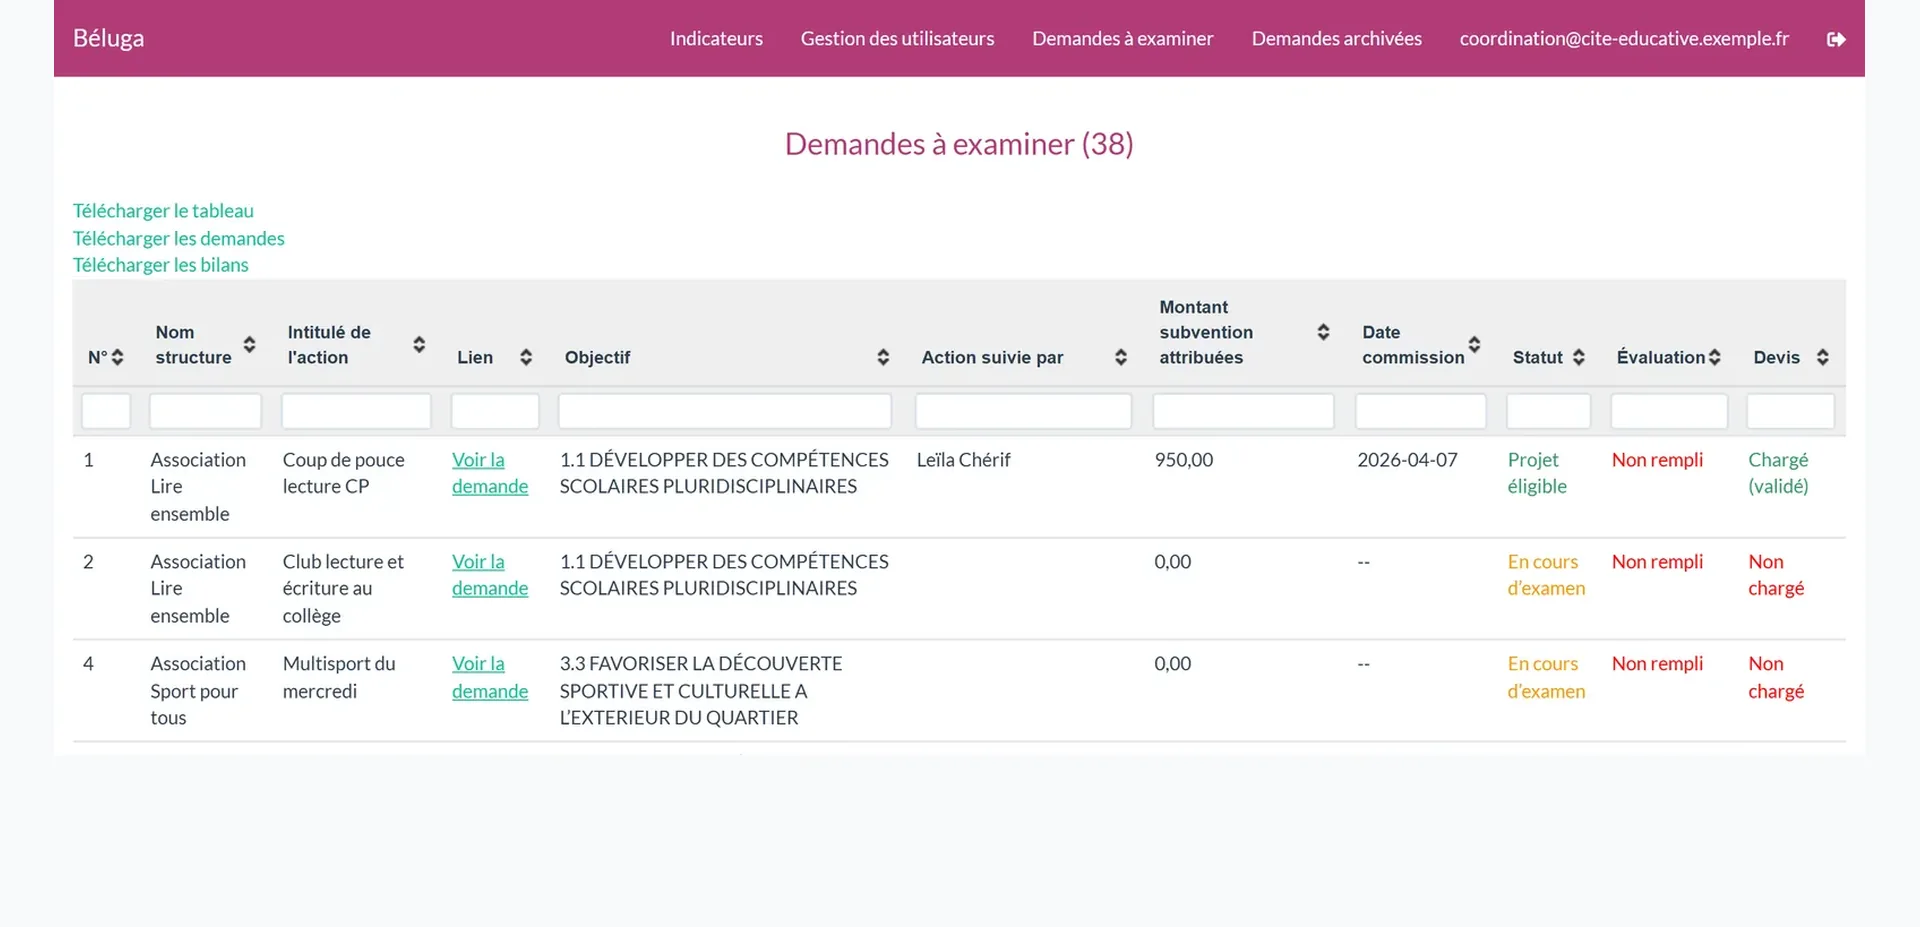
Task: Open Gestion des utilisateurs page
Action: coord(897,38)
